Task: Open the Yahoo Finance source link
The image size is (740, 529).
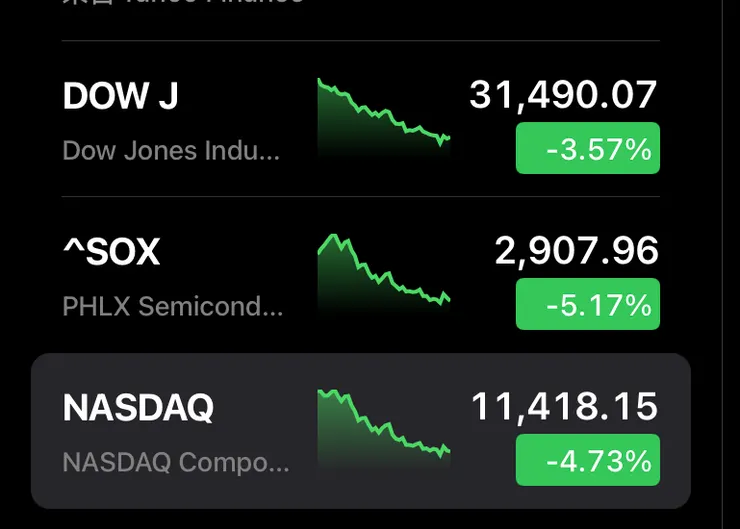Action: 210,4
